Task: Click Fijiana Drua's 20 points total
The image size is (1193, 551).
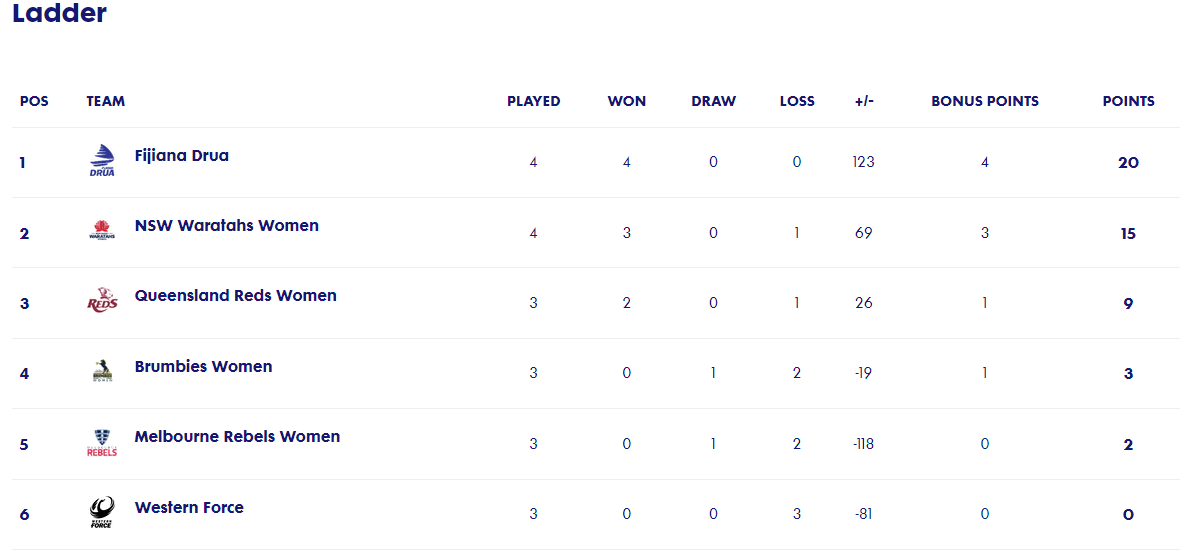Action: click(x=1128, y=162)
